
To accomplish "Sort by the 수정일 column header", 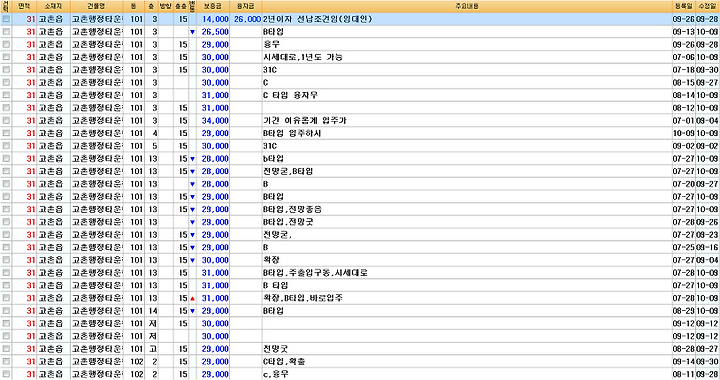I will [x=708, y=6].
